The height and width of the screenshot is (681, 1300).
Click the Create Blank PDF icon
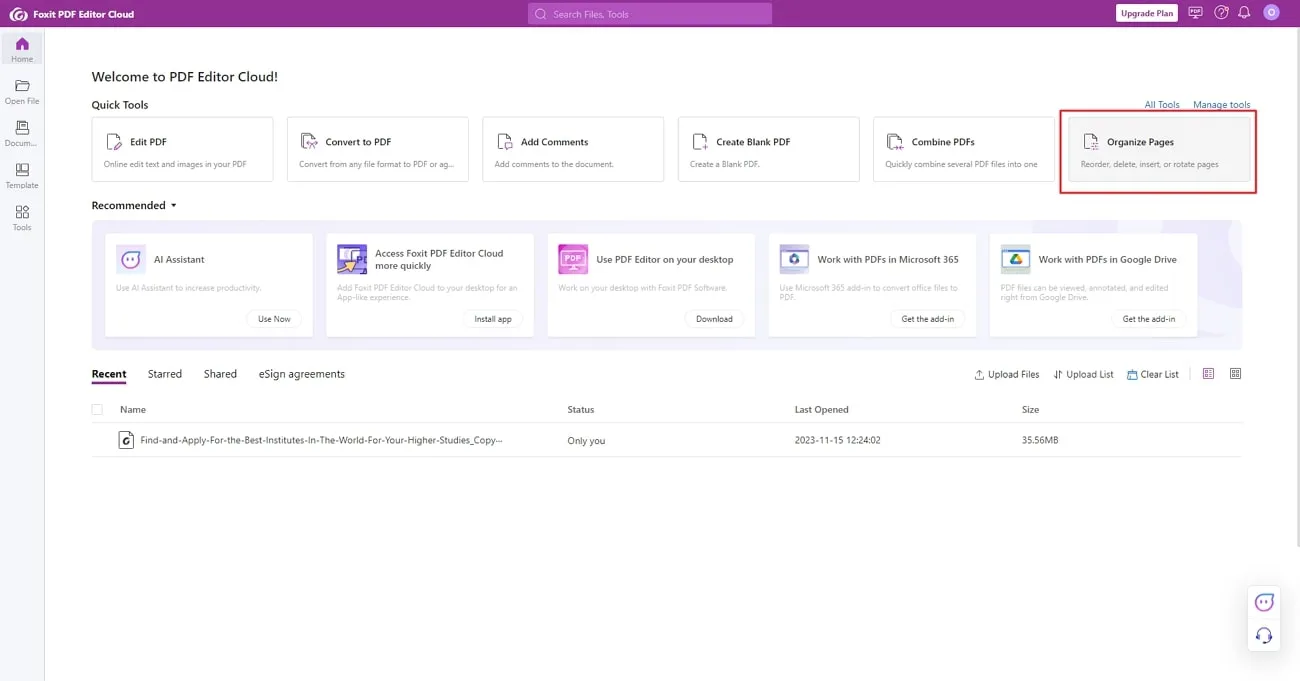[x=701, y=143]
